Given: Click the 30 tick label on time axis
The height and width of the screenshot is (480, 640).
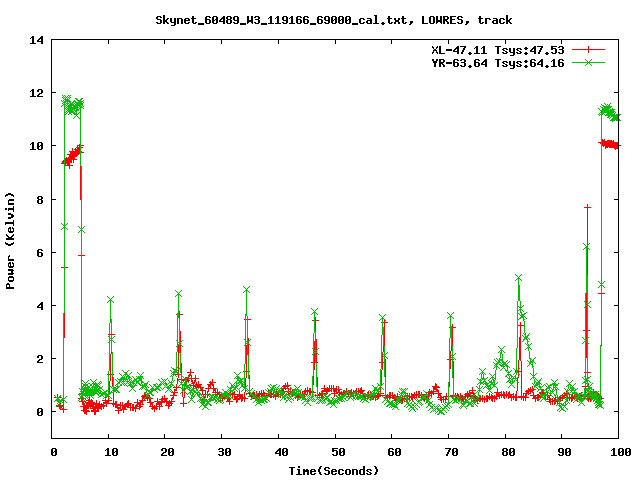Looking at the screenshot, I should coord(222,451).
